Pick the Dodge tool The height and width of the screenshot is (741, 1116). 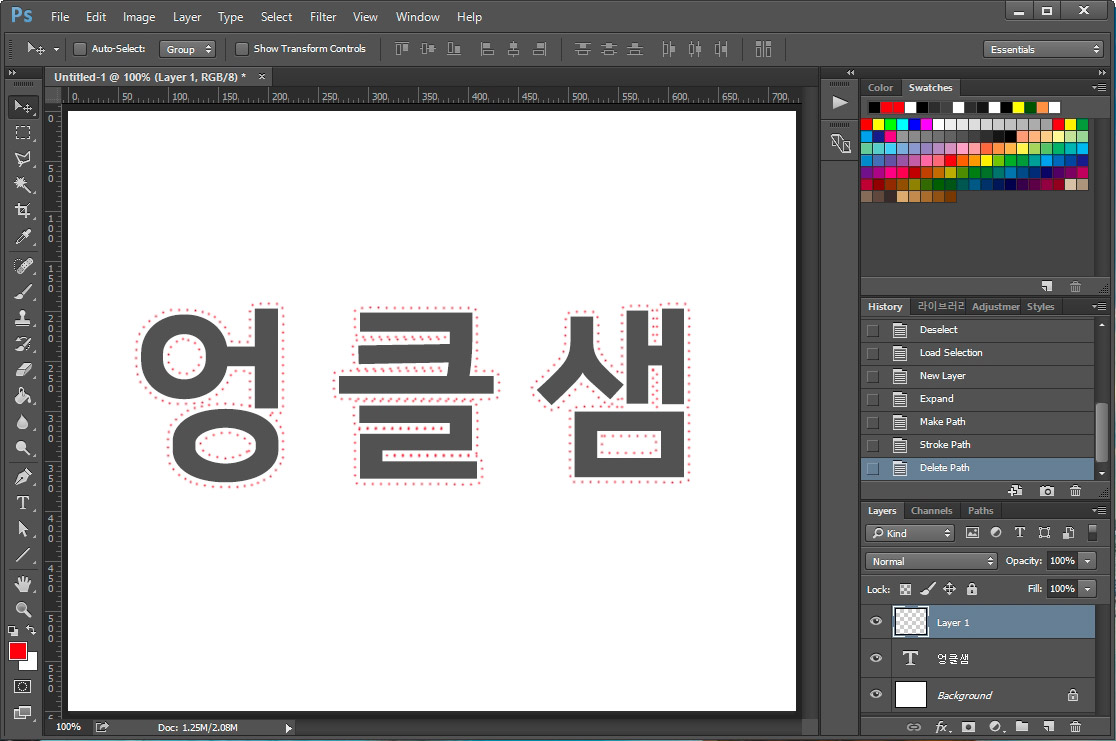click(23, 448)
